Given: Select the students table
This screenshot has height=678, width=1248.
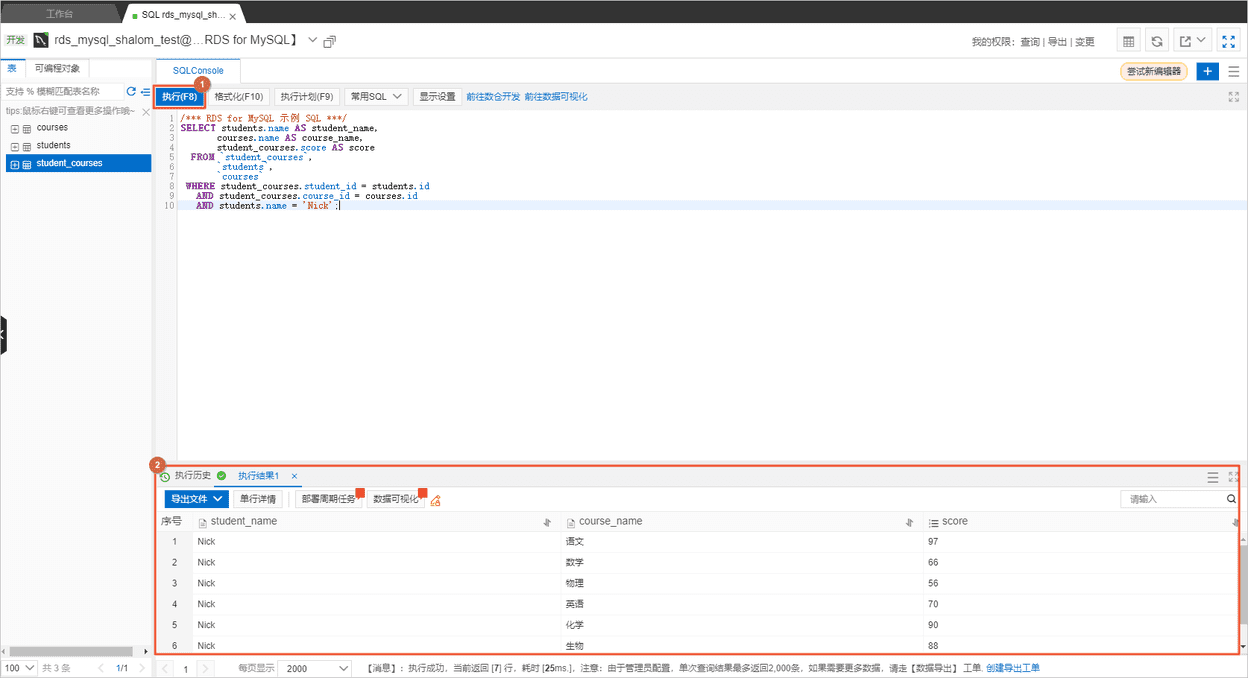Looking at the screenshot, I should pos(54,146).
